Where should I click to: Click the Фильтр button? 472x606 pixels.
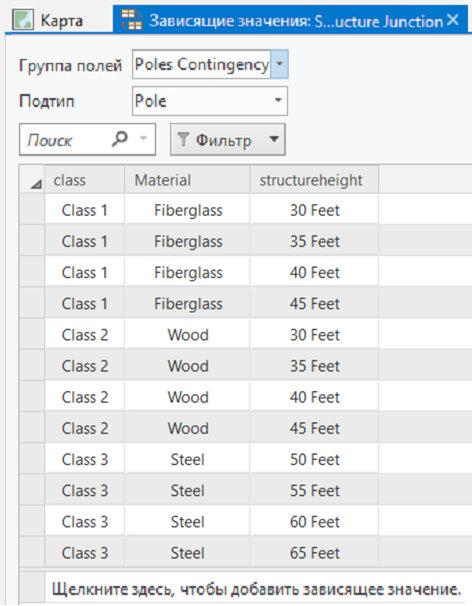click(228, 140)
